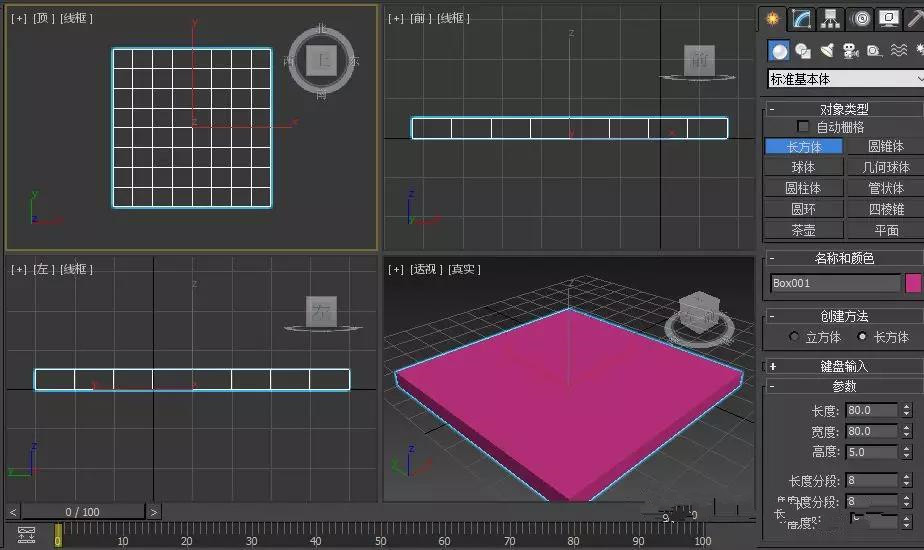Select the Shapes category icon

pyautogui.click(x=803, y=51)
